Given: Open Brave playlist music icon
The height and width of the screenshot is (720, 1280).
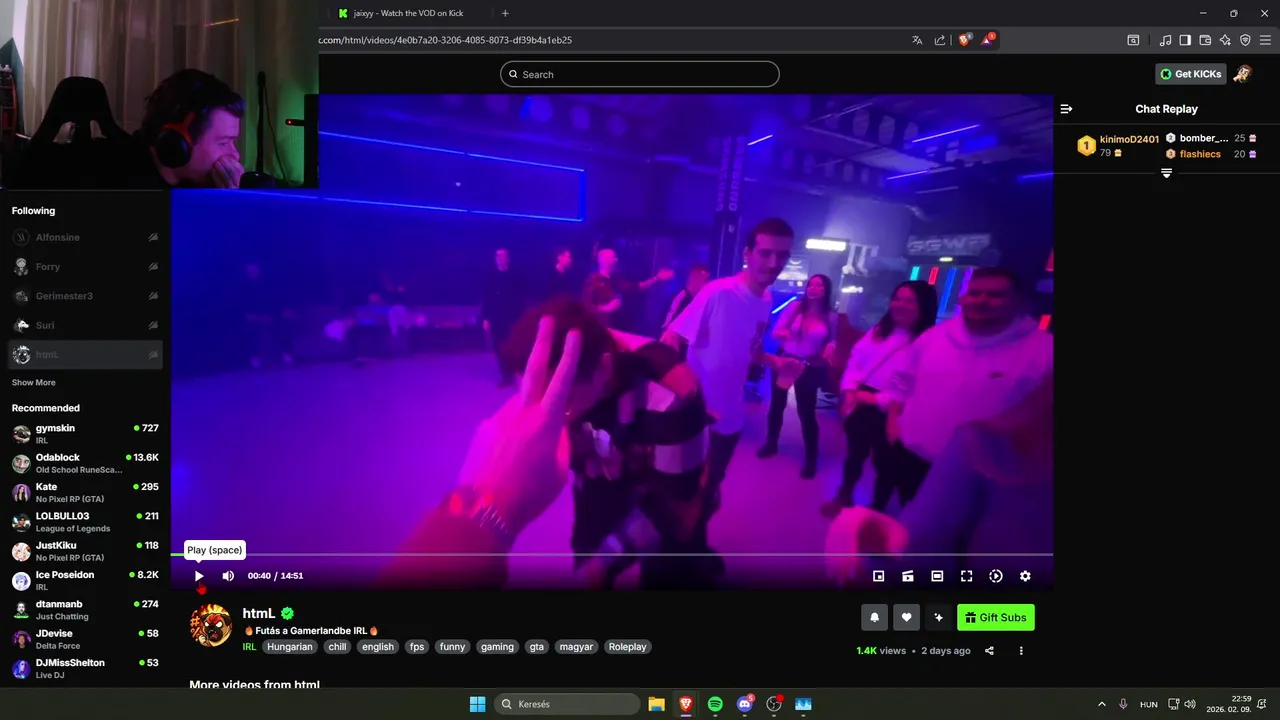Looking at the screenshot, I should click(1165, 40).
